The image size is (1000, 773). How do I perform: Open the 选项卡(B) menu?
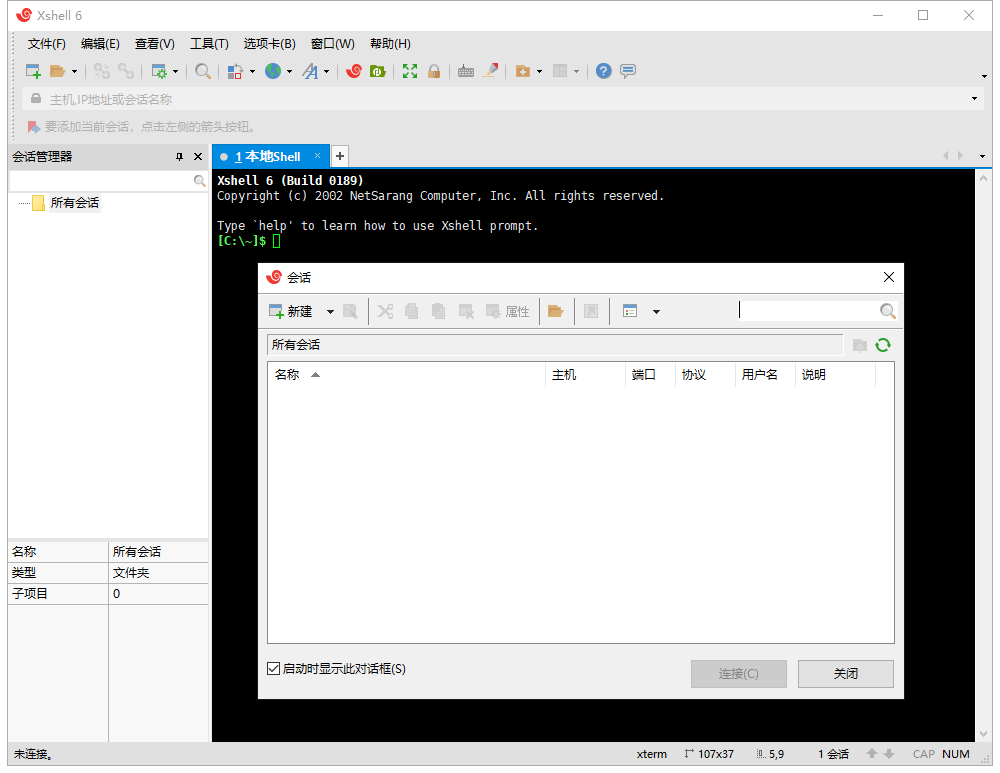pyautogui.click(x=270, y=44)
